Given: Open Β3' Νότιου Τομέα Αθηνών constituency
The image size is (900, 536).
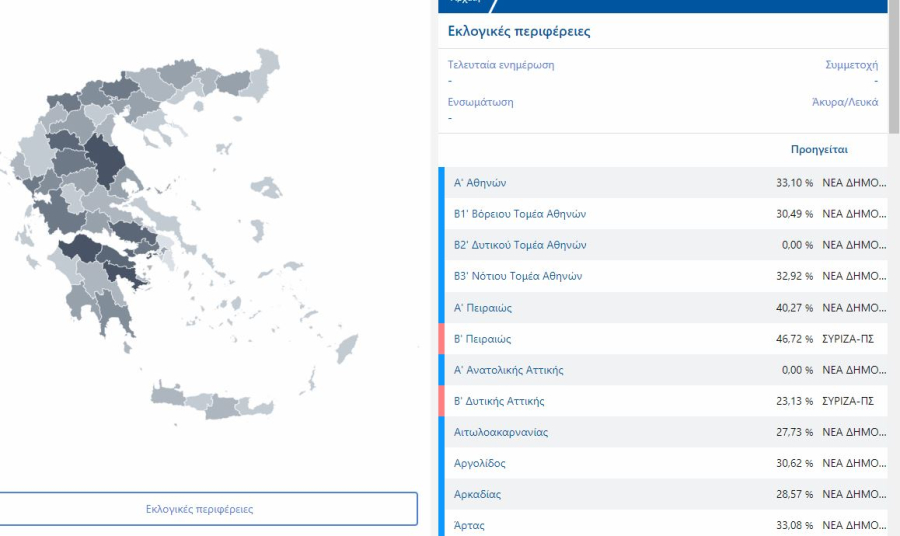Looking at the screenshot, I should pos(517,276).
